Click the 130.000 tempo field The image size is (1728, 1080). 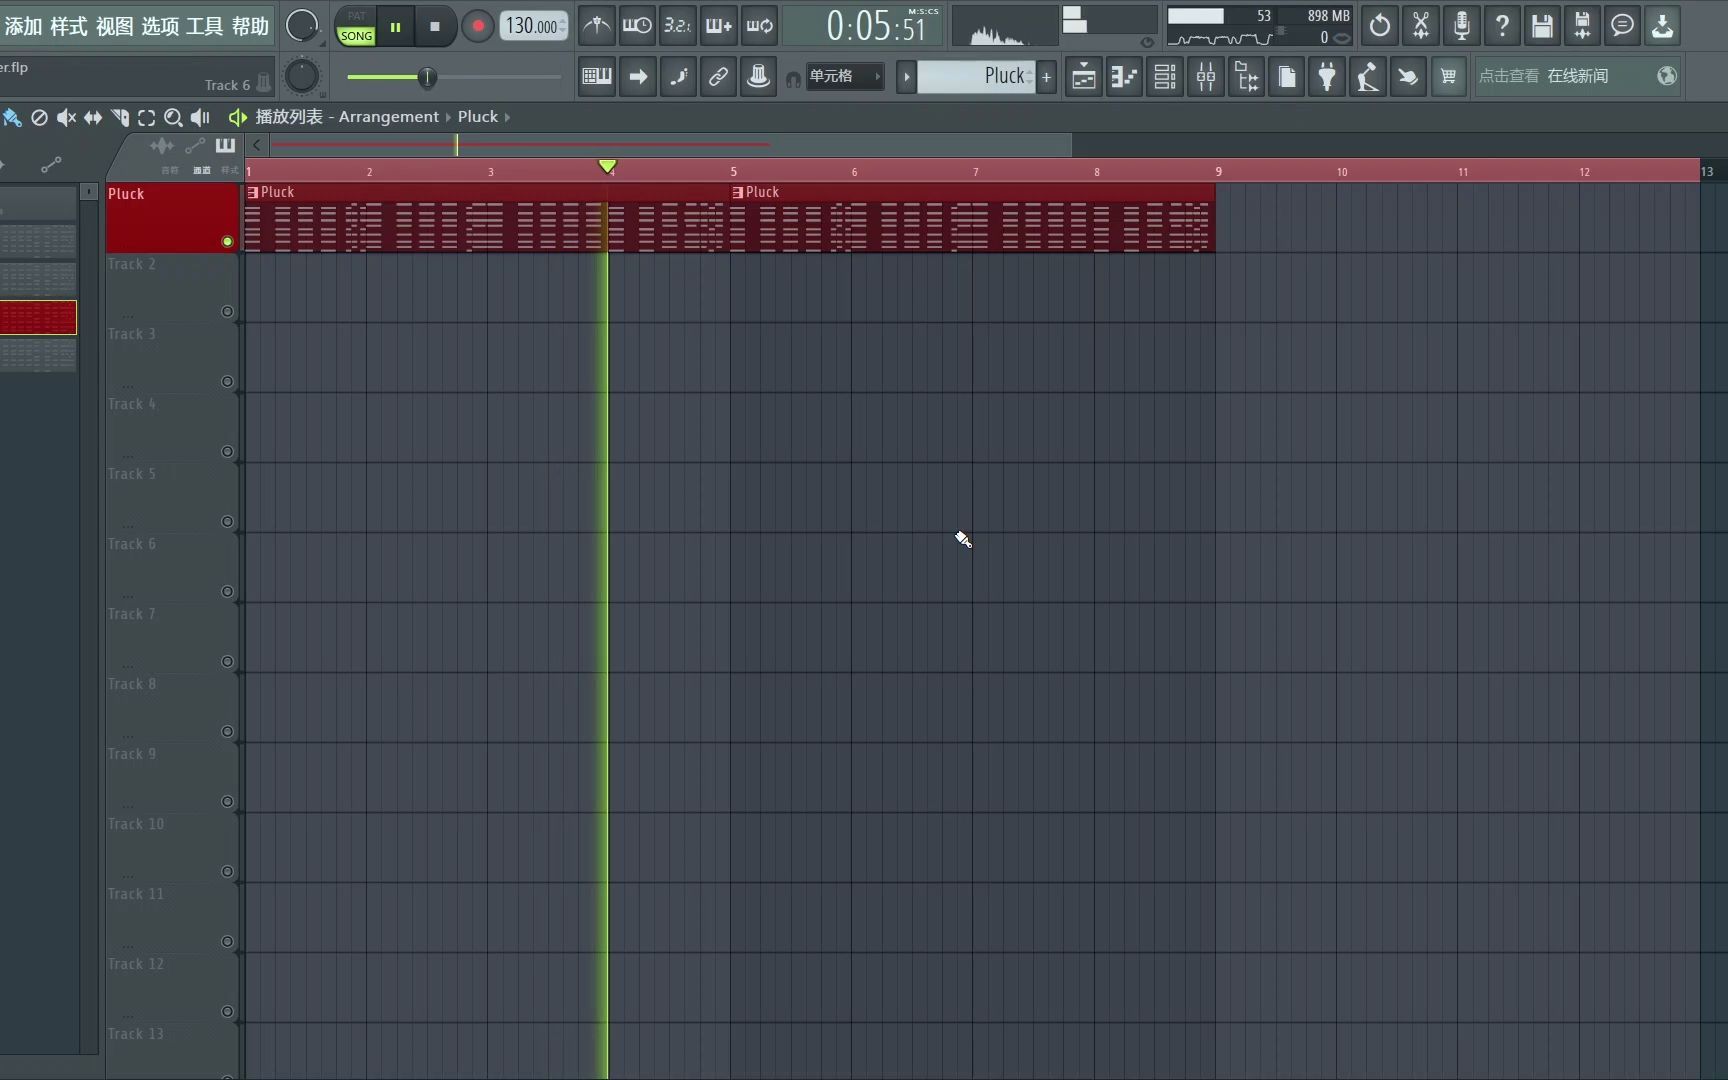[533, 26]
